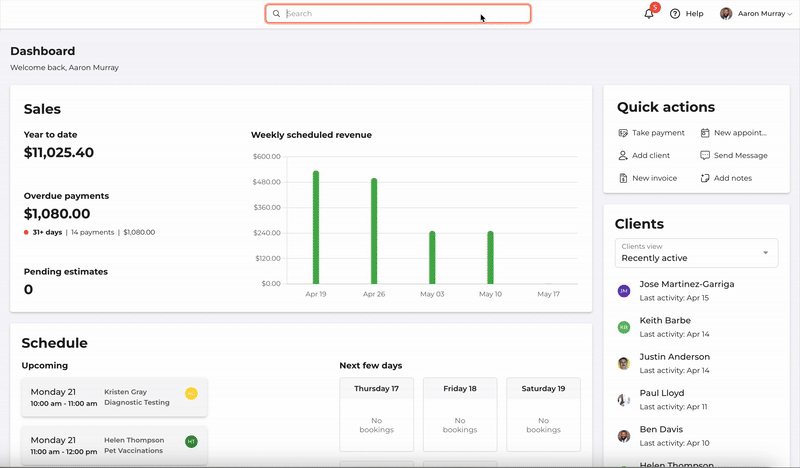800x468 pixels.
Task: Open the notifications bell icon
Action: pyautogui.click(x=649, y=14)
